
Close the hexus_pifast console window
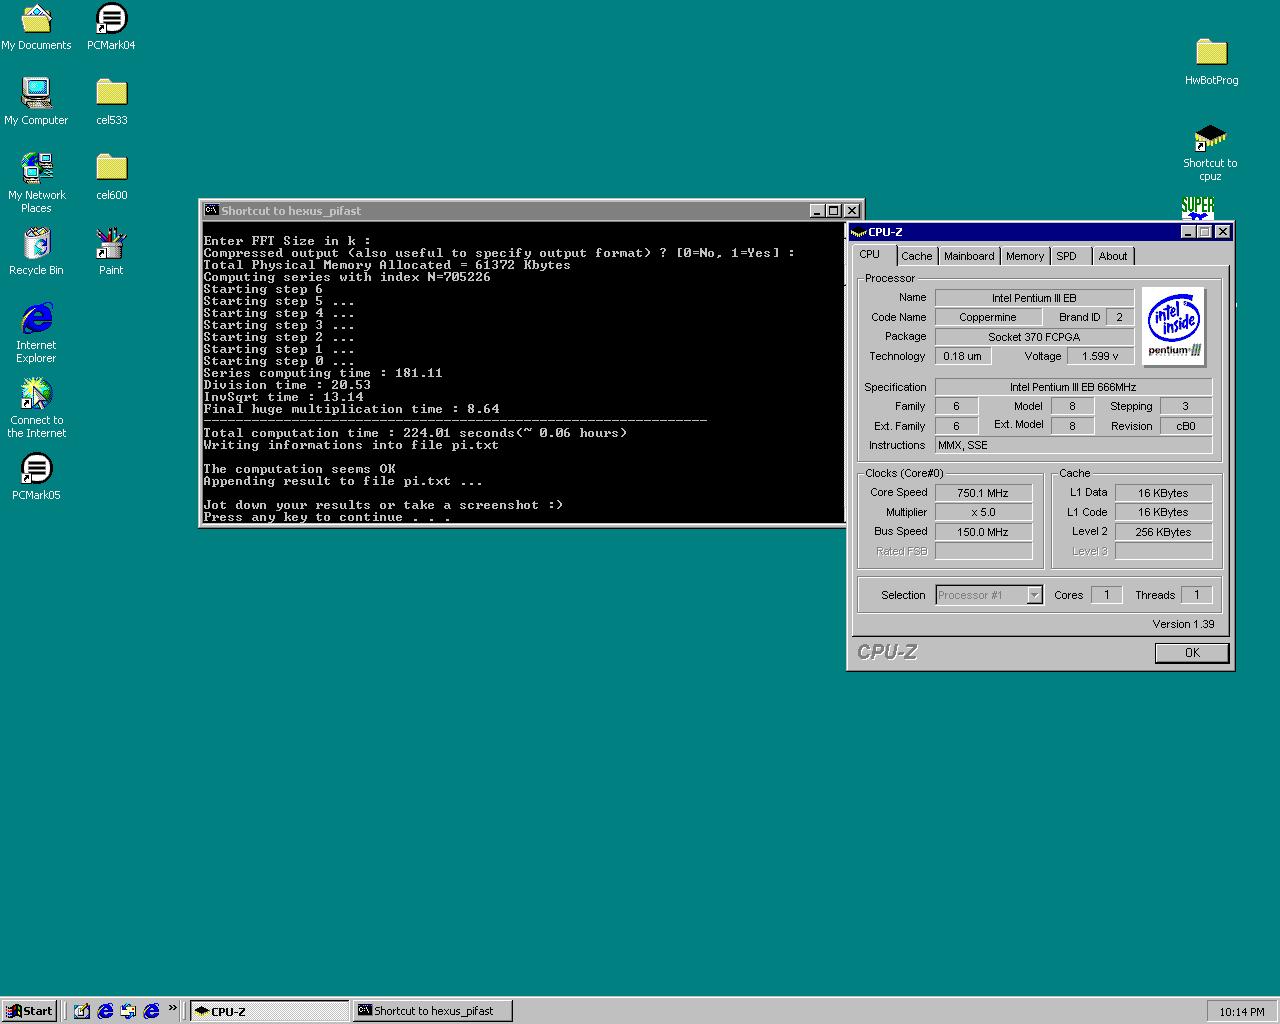[852, 211]
